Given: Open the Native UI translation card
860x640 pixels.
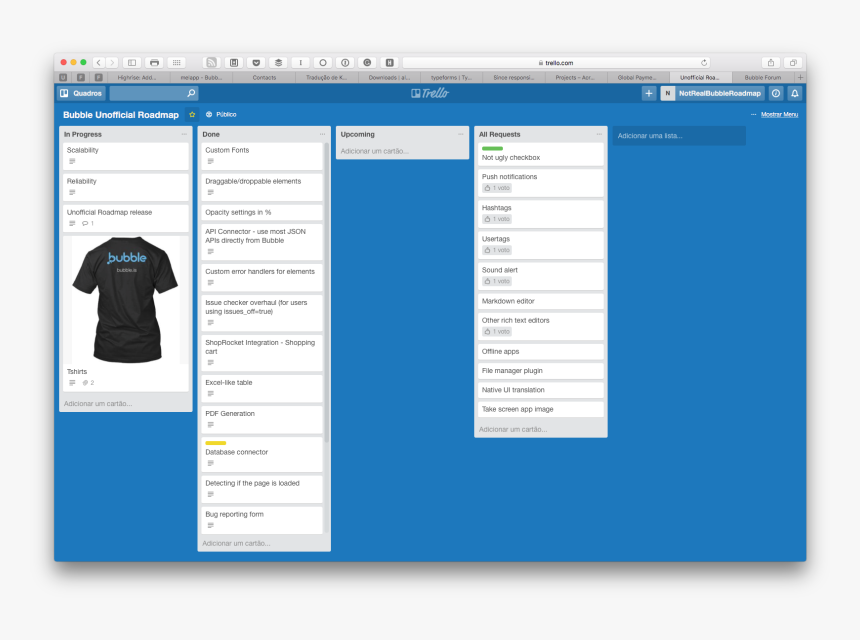Looking at the screenshot, I should [540, 390].
